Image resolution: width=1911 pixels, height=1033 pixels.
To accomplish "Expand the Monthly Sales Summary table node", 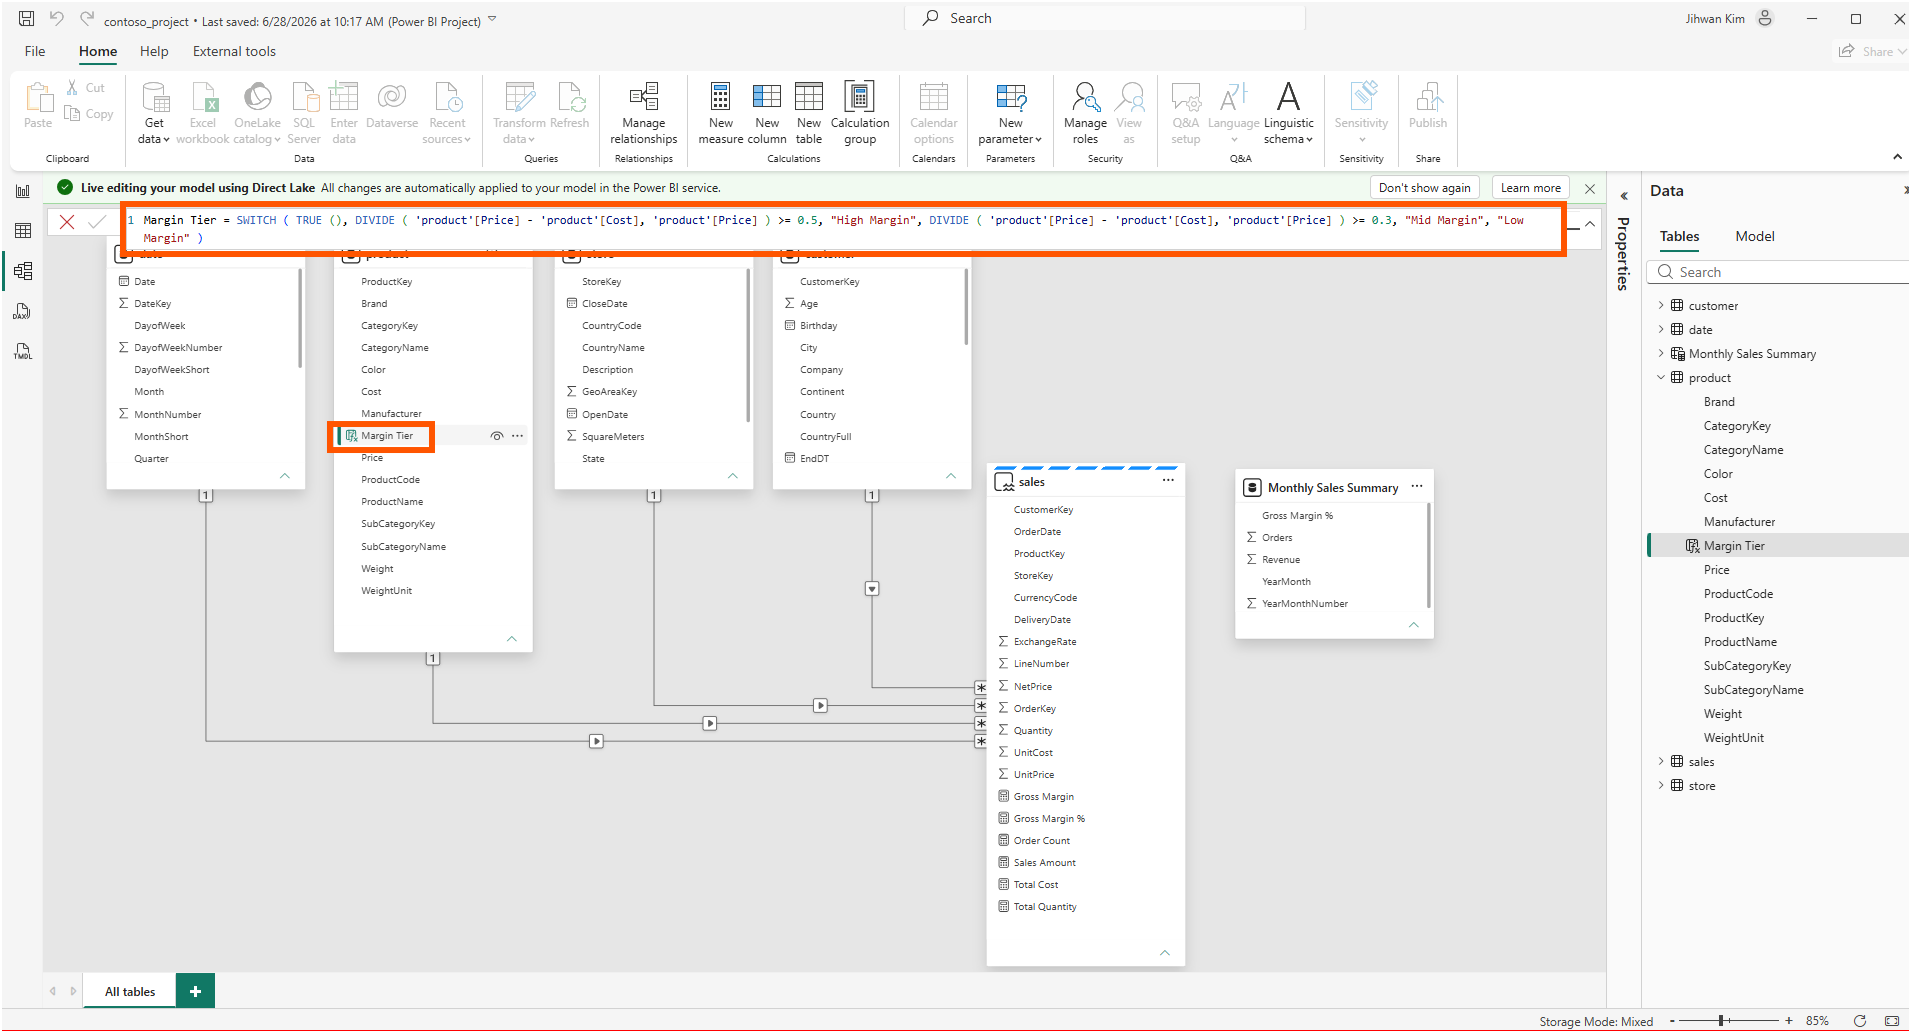I will click(x=1661, y=354).
